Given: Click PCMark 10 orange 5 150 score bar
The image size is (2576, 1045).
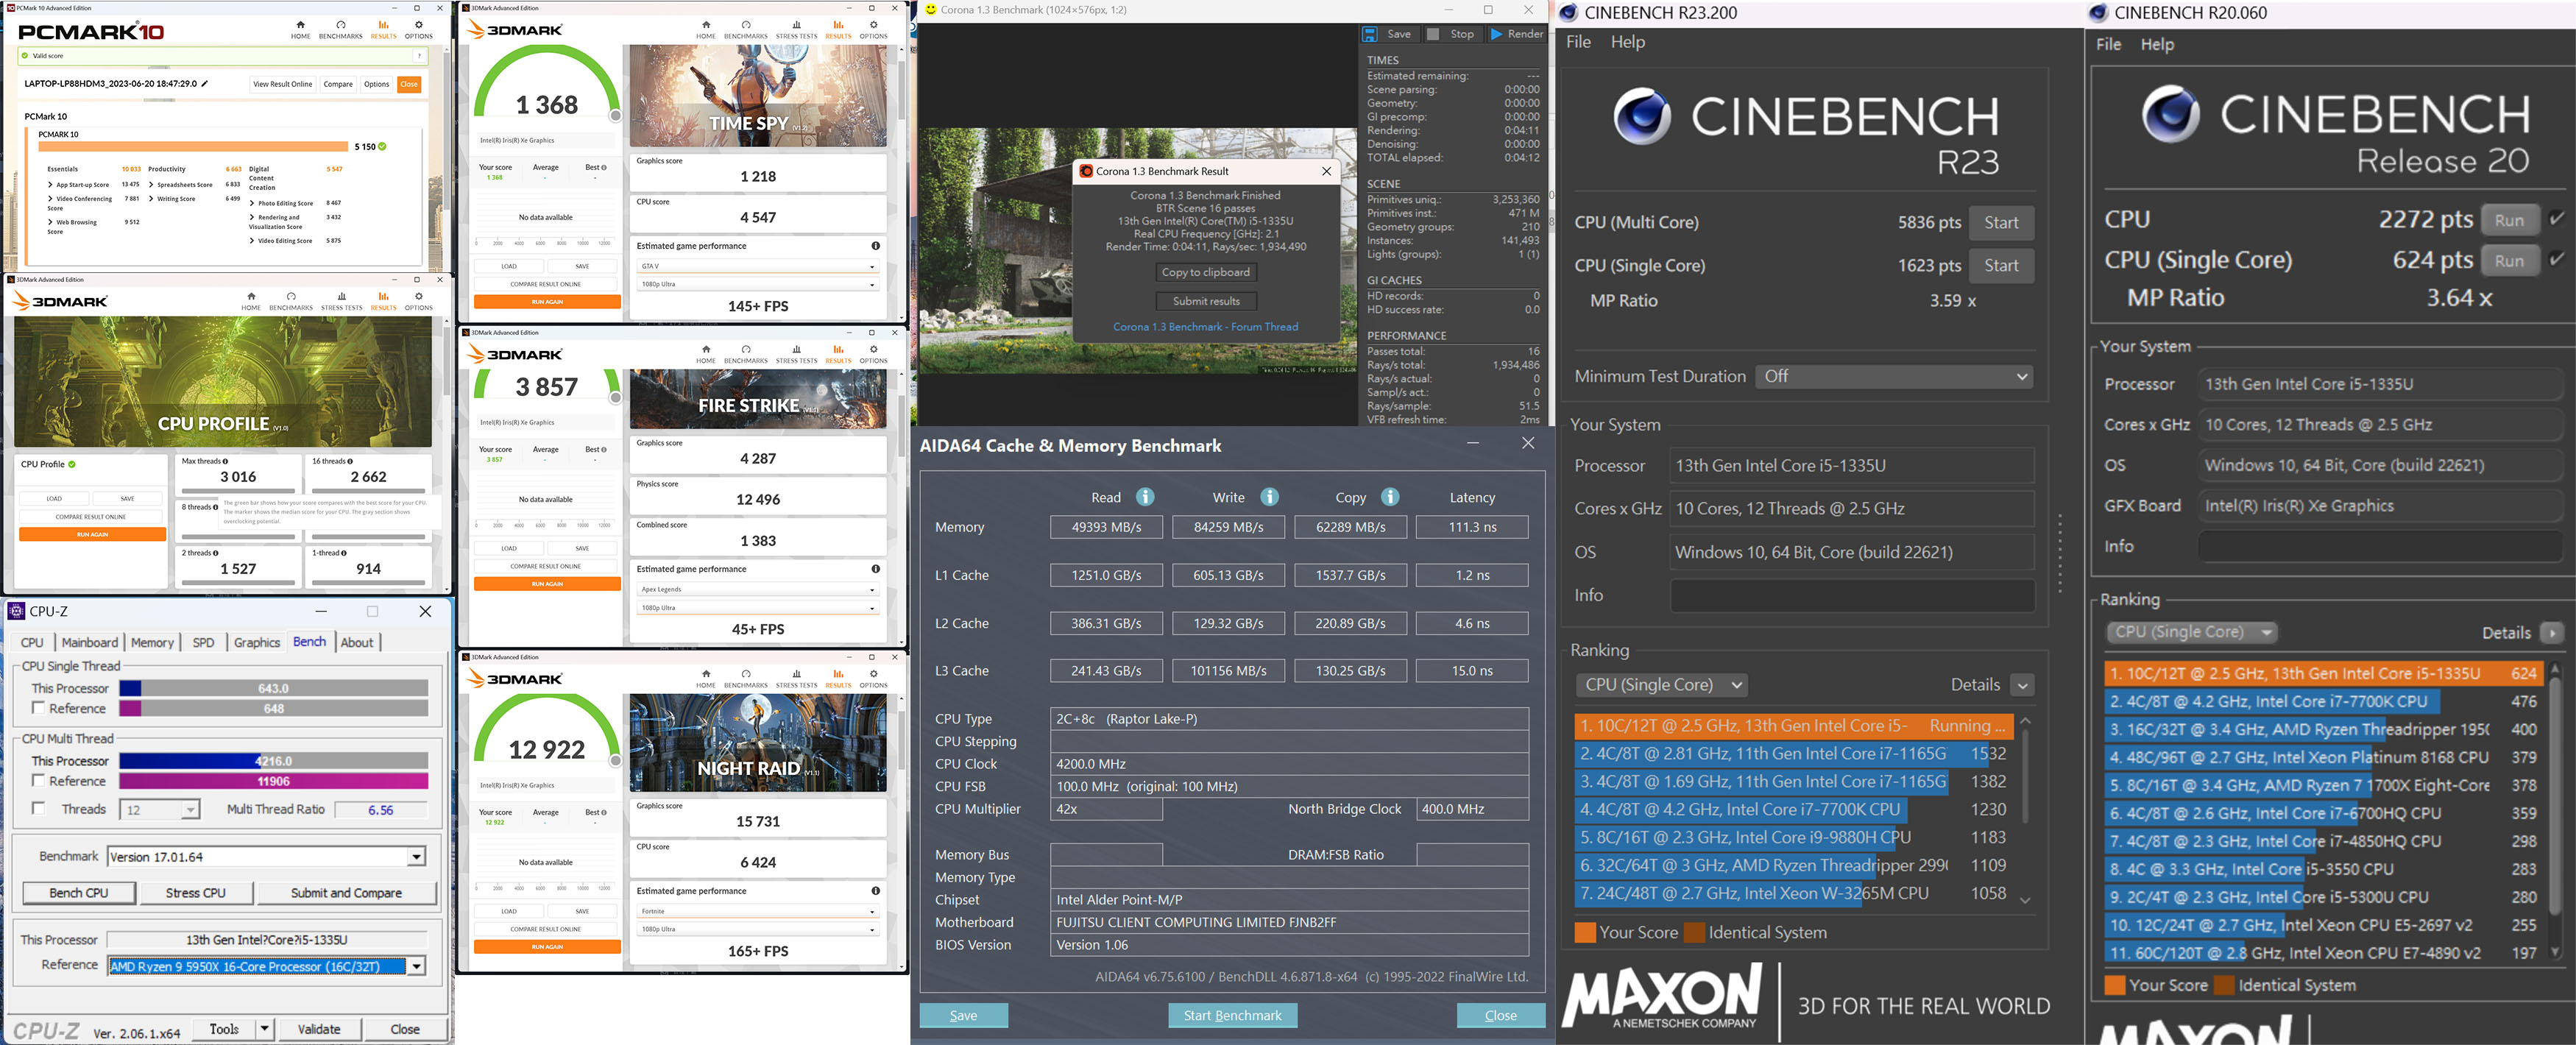Looking at the screenshot, I should [x=194, y=147].
